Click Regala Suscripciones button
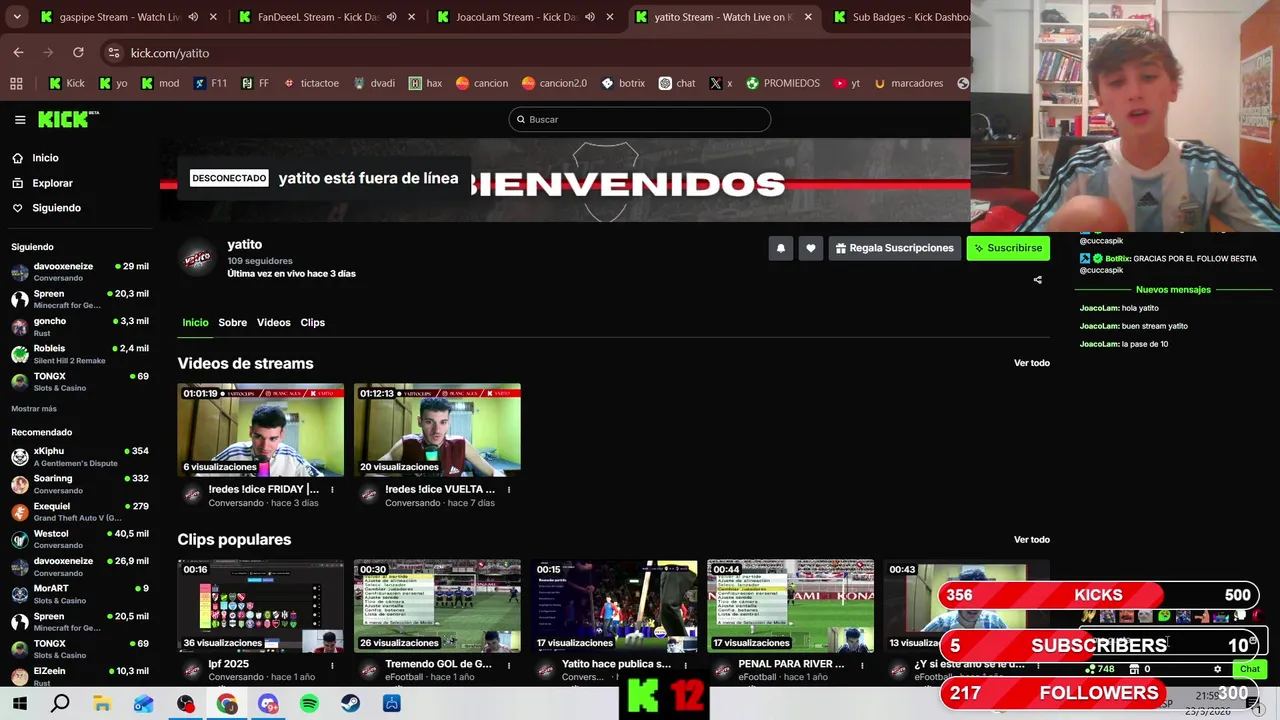This screenshot has height=720, width=1280. pos(895,248)
